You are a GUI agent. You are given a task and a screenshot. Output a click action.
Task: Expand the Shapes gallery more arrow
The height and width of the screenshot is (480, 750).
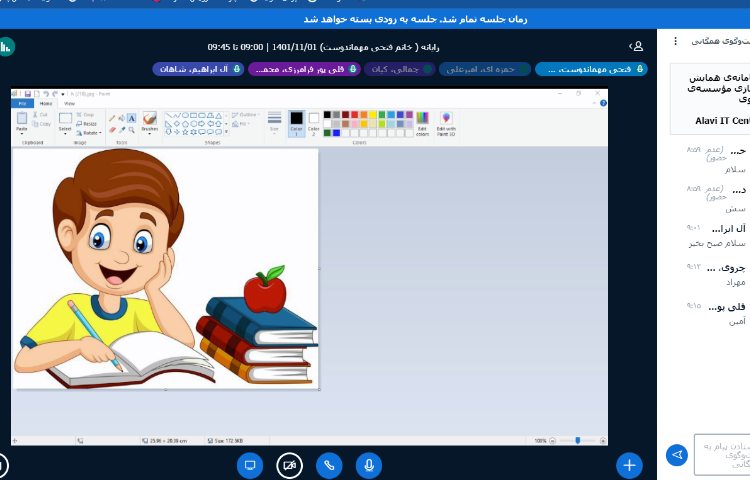[226, 132]
